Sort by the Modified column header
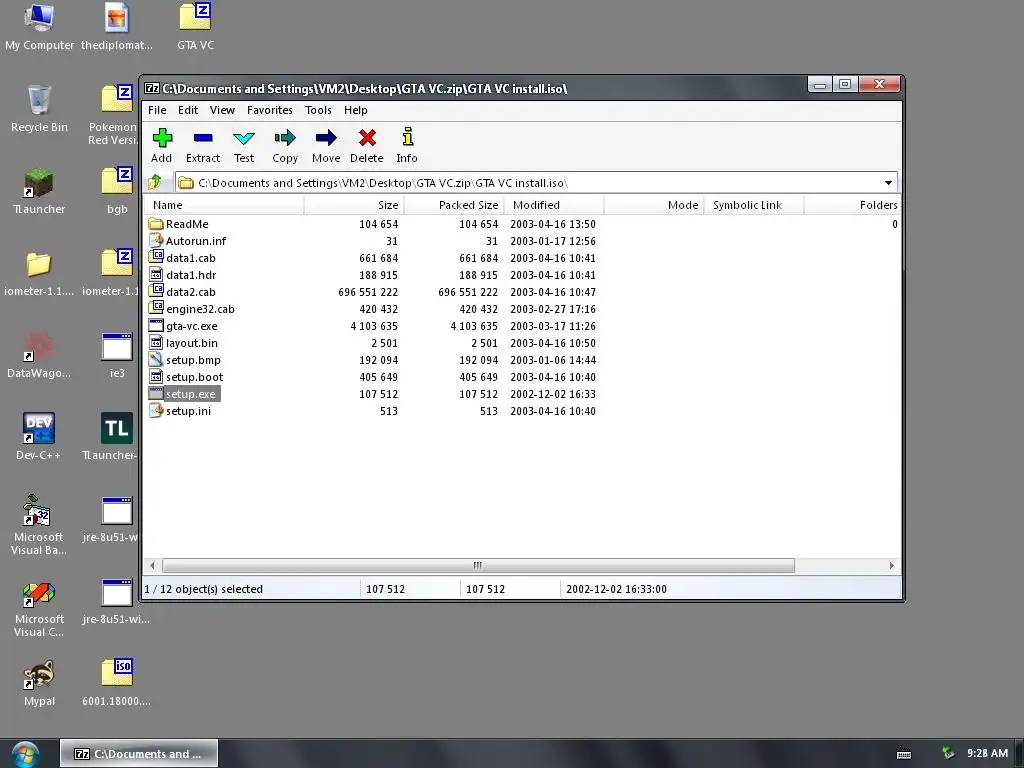This screenshot has width=1024, height=768. point(554,205)
